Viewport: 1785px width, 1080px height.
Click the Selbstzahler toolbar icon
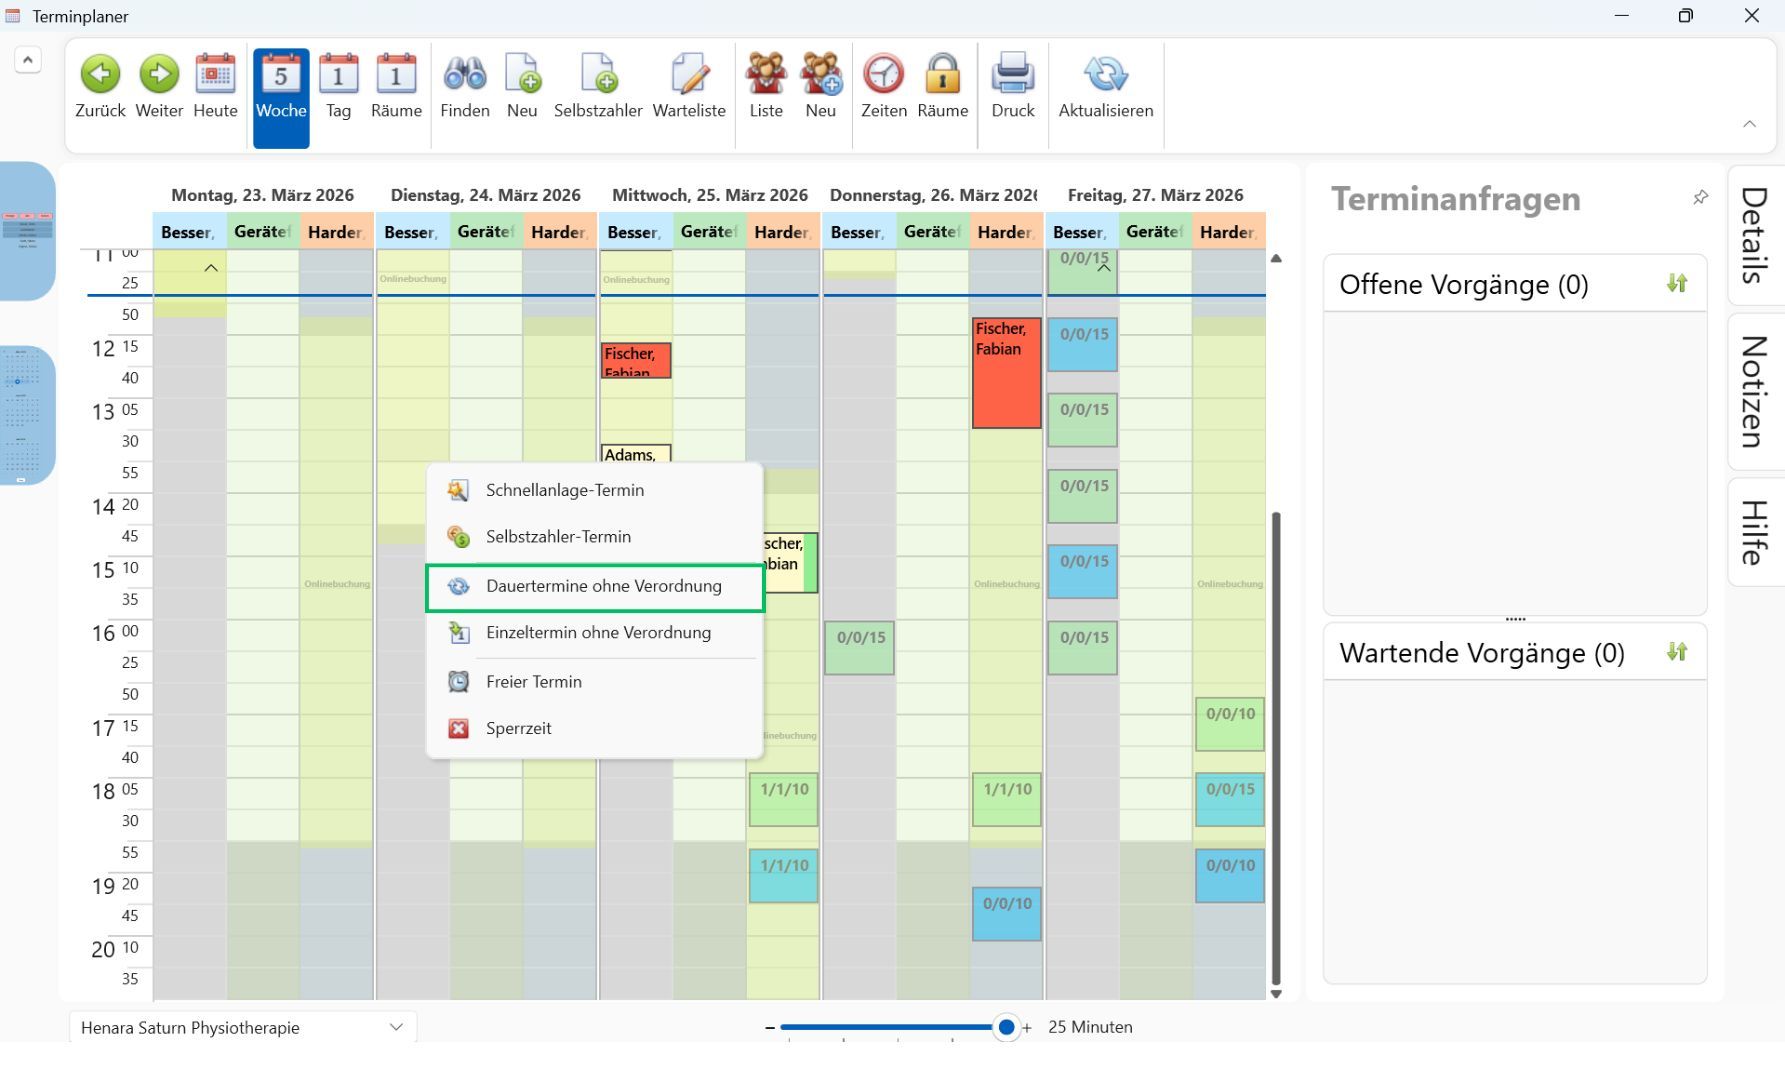(x=598, y=87)
